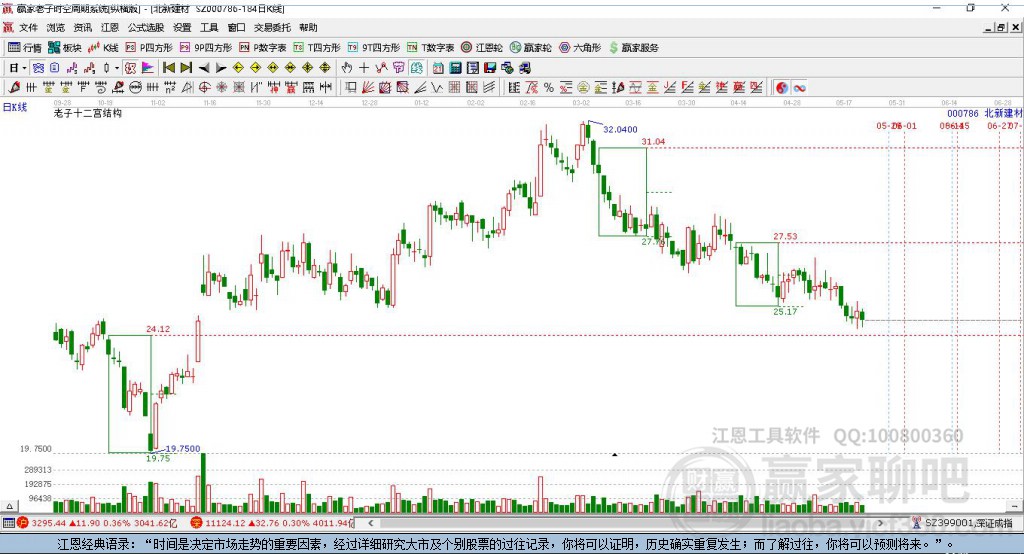The image size is (1024, 554).
Task: Click the SZ399001 深证成指 status entry
Action: point(964,523)
